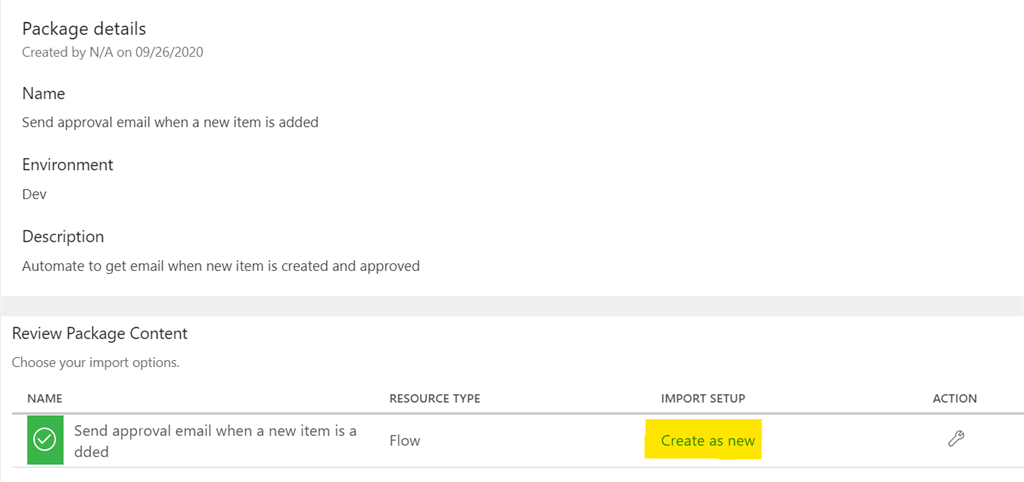Click the description text about automating email
The width and height of the screenshot is (1024, 482).
(221, 266)
